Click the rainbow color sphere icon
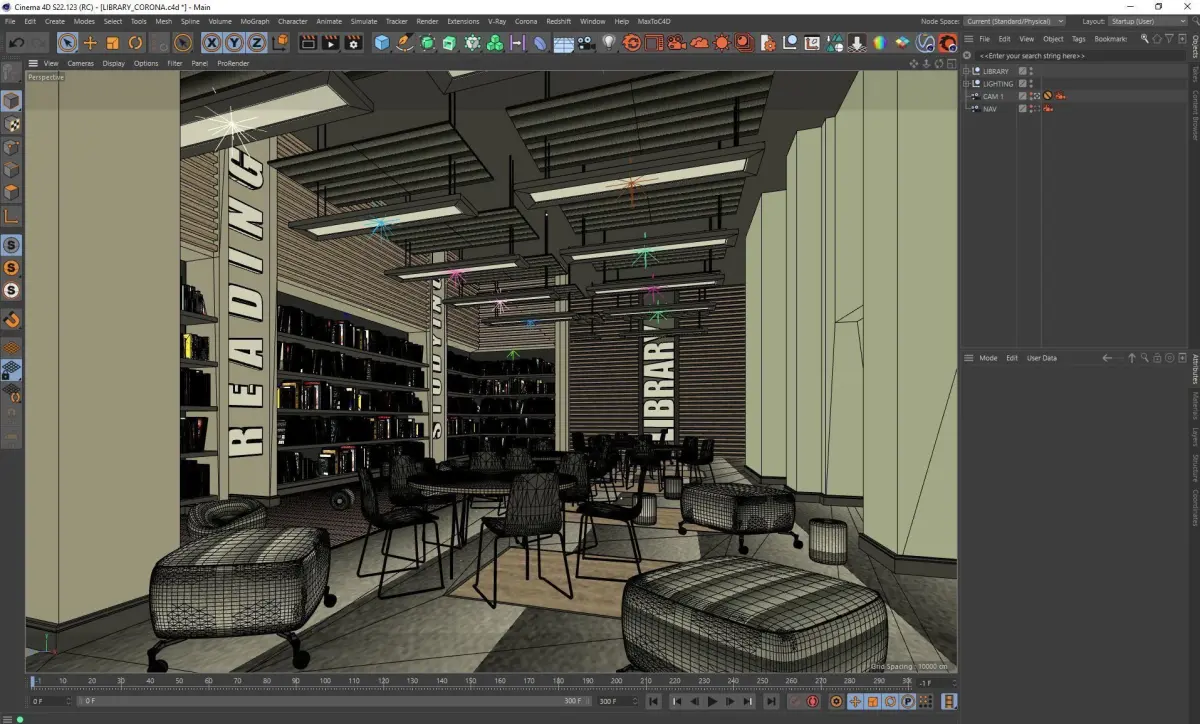The image size is (1200, 724). (x=880, y=43)
